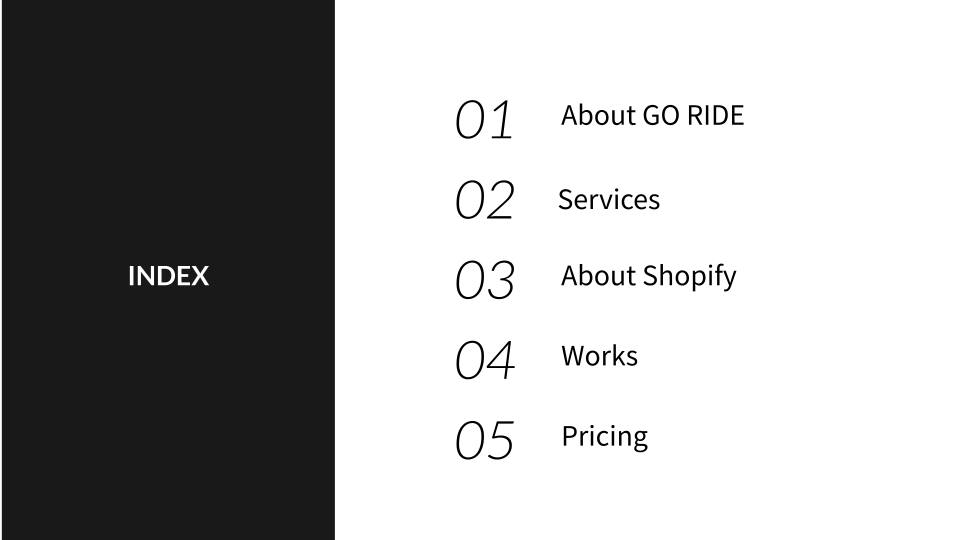This screenshot has height=540, width=960.
Task: Select the number 01 entry
Action: [x=484, y=119]
